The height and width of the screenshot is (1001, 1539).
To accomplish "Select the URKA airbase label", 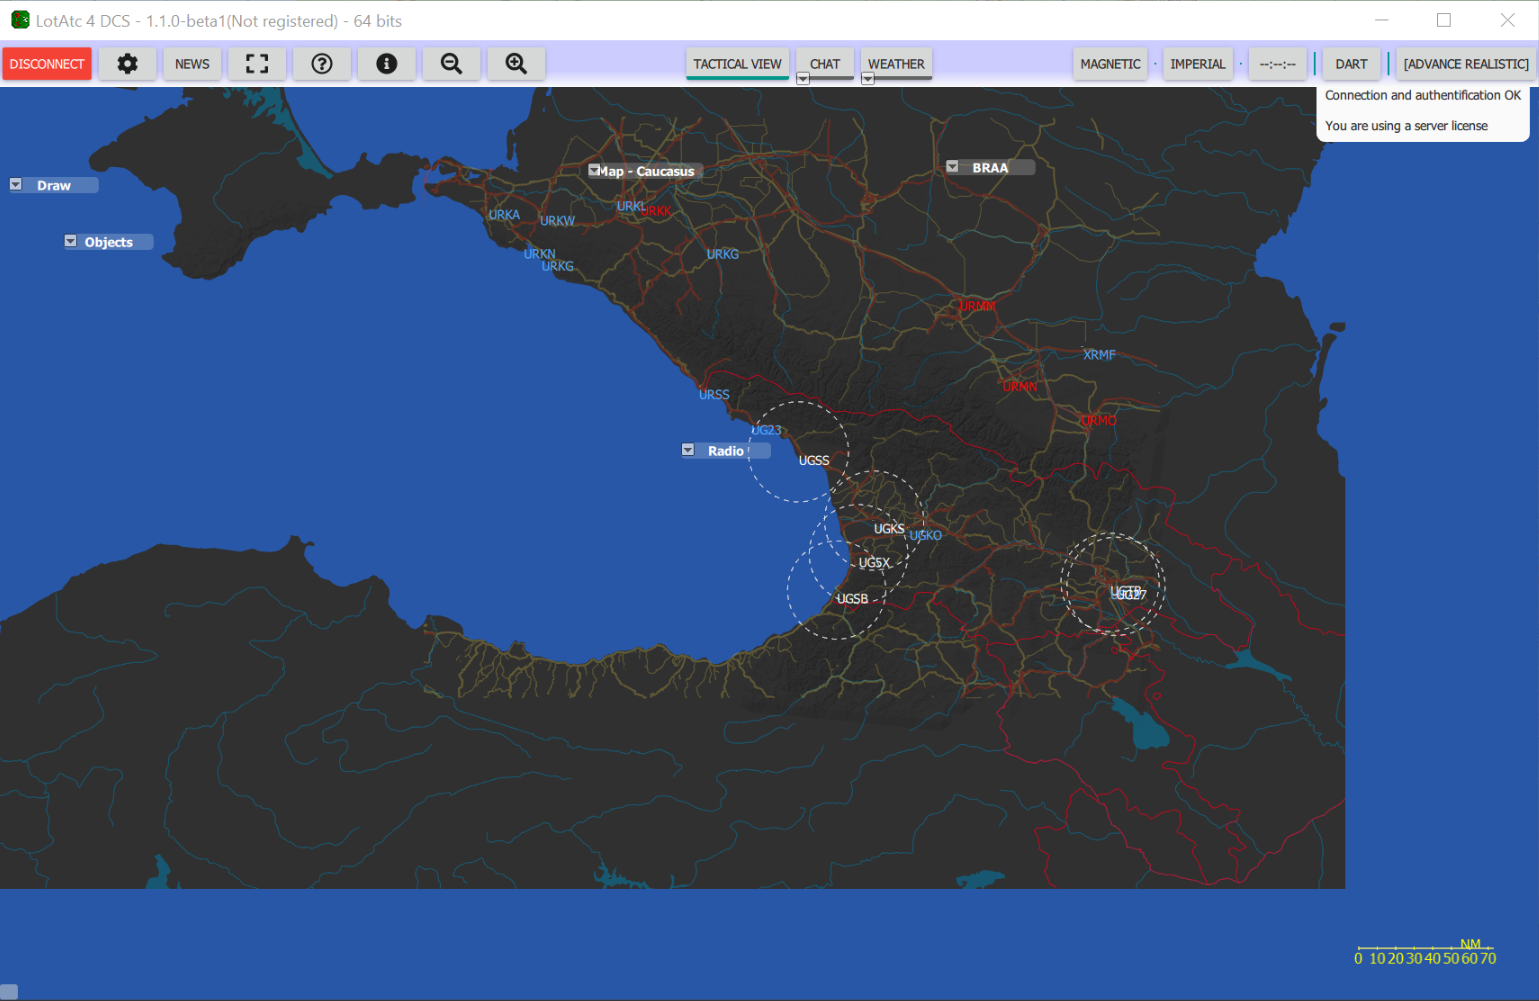I will (x=504, y=215).
